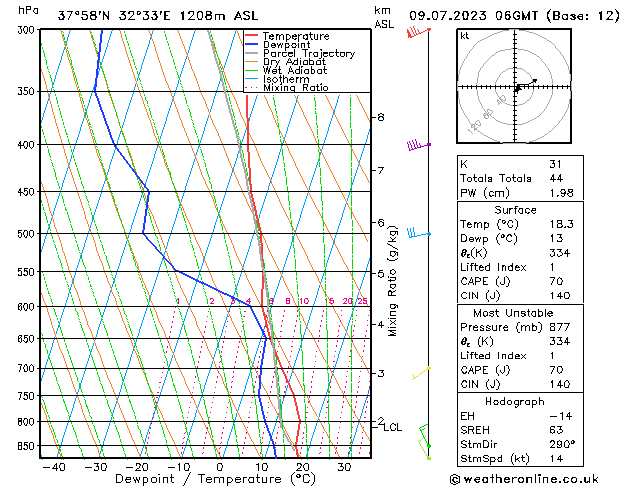Click the date header '09.07.2023 06GMT (Base: 12)'
Image resolution: width=629 pixels, height=486 pixels.
tap(514, 16)
